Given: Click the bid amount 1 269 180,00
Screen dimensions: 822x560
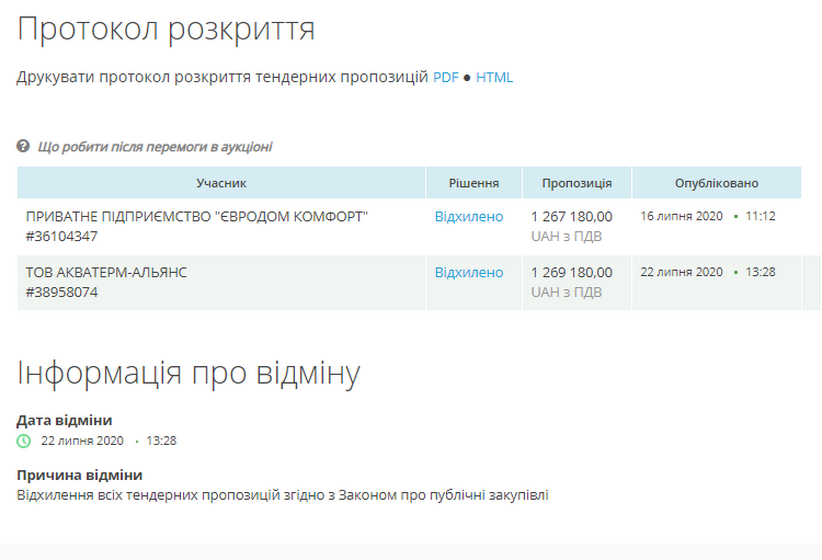Looking at the screenshot, I should tap(572, 272).
